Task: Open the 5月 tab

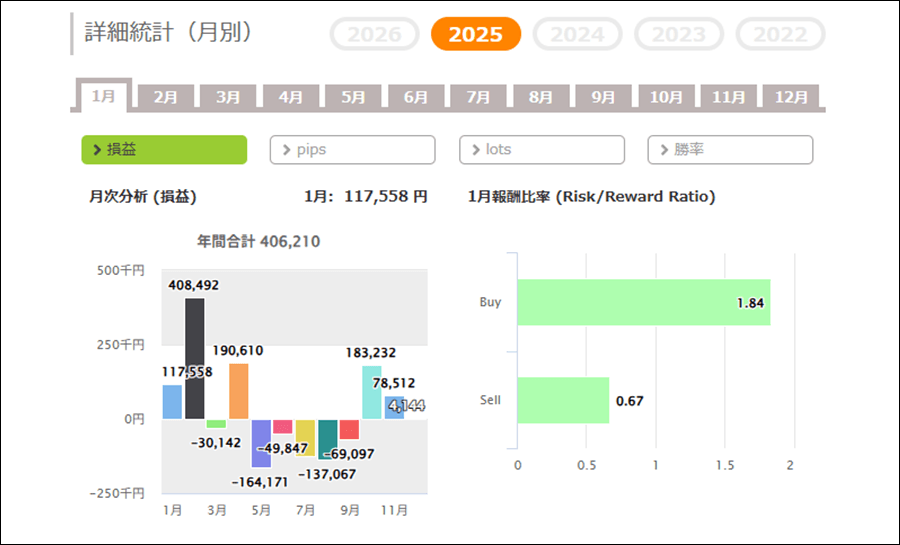Action: [354, 96]
